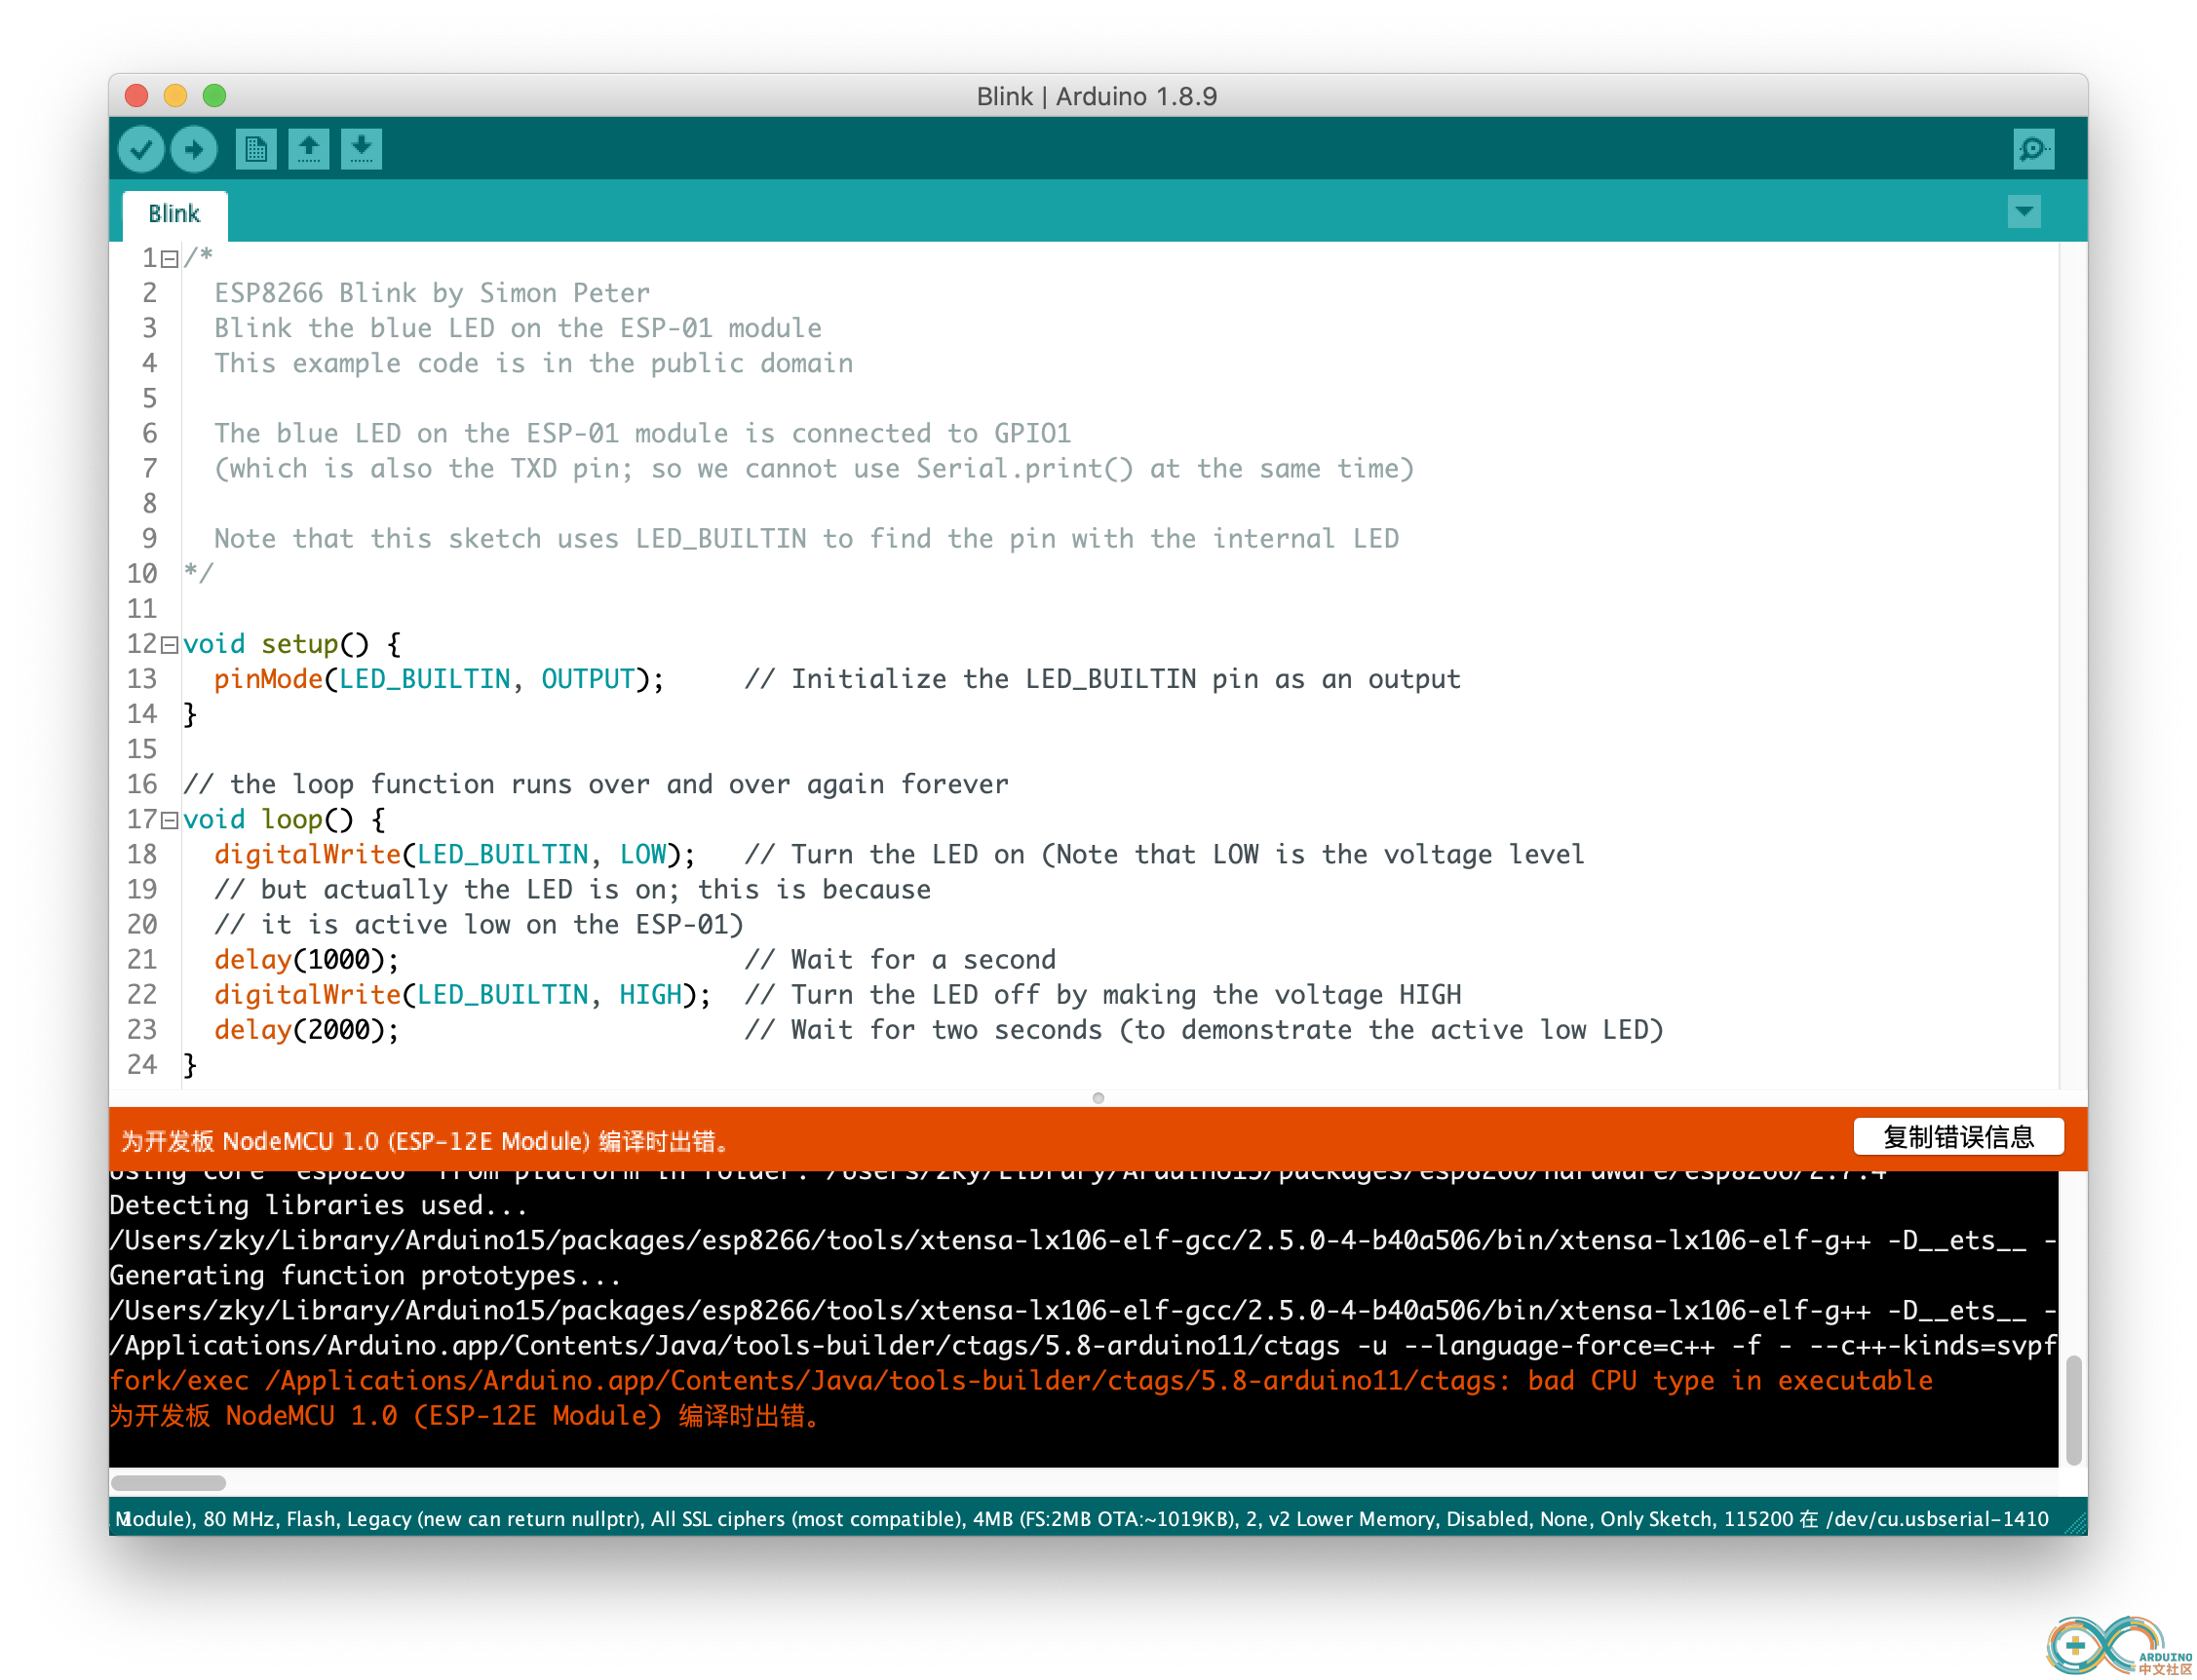Click the board info status bar text

[1083, 1519]
